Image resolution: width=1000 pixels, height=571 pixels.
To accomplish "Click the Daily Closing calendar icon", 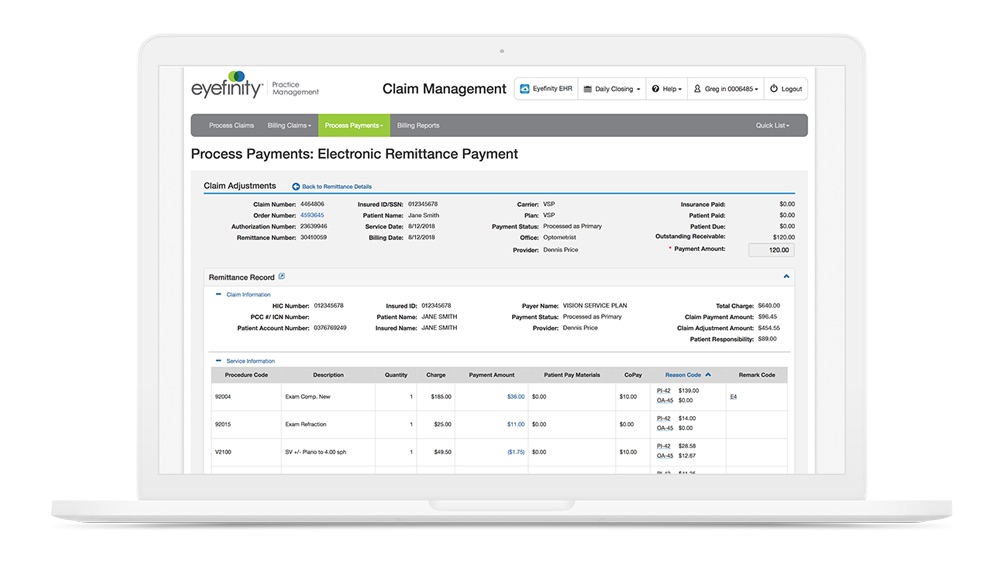I will pos(587,89).
